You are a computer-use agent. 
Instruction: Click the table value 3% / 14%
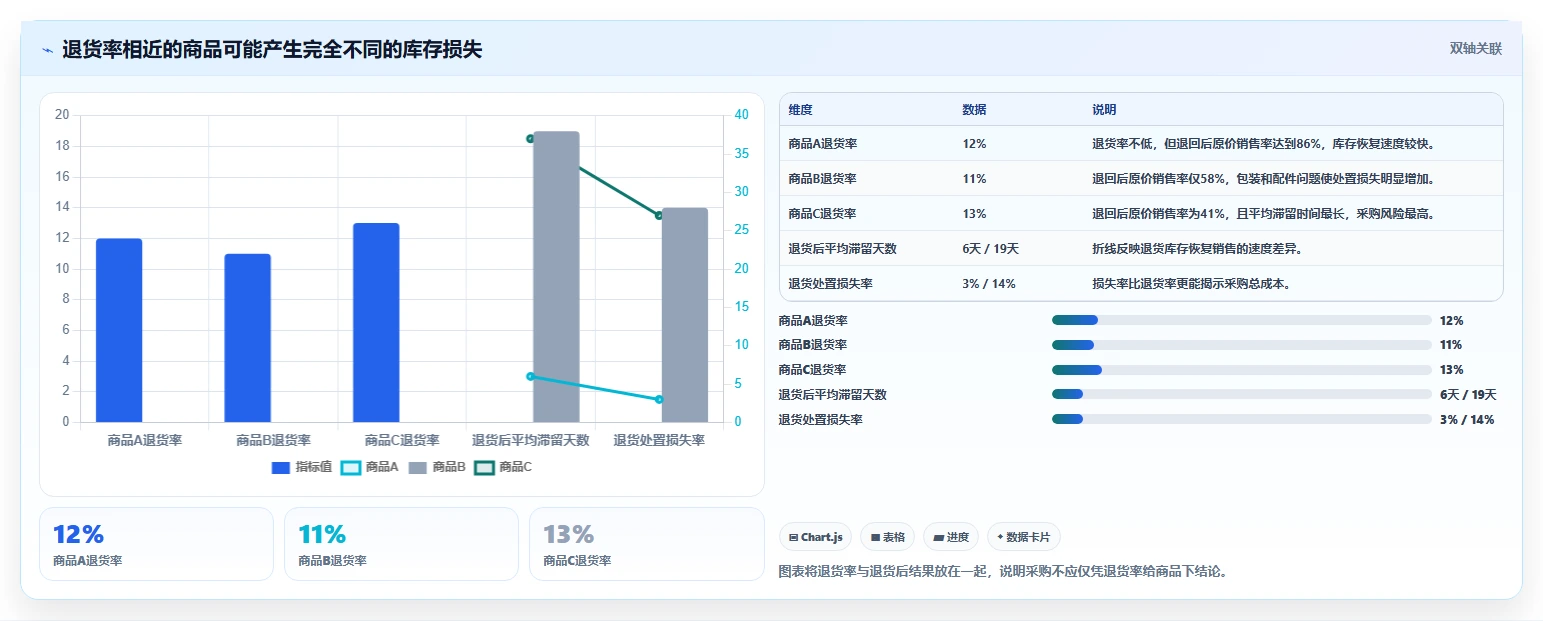click(988, 284)
